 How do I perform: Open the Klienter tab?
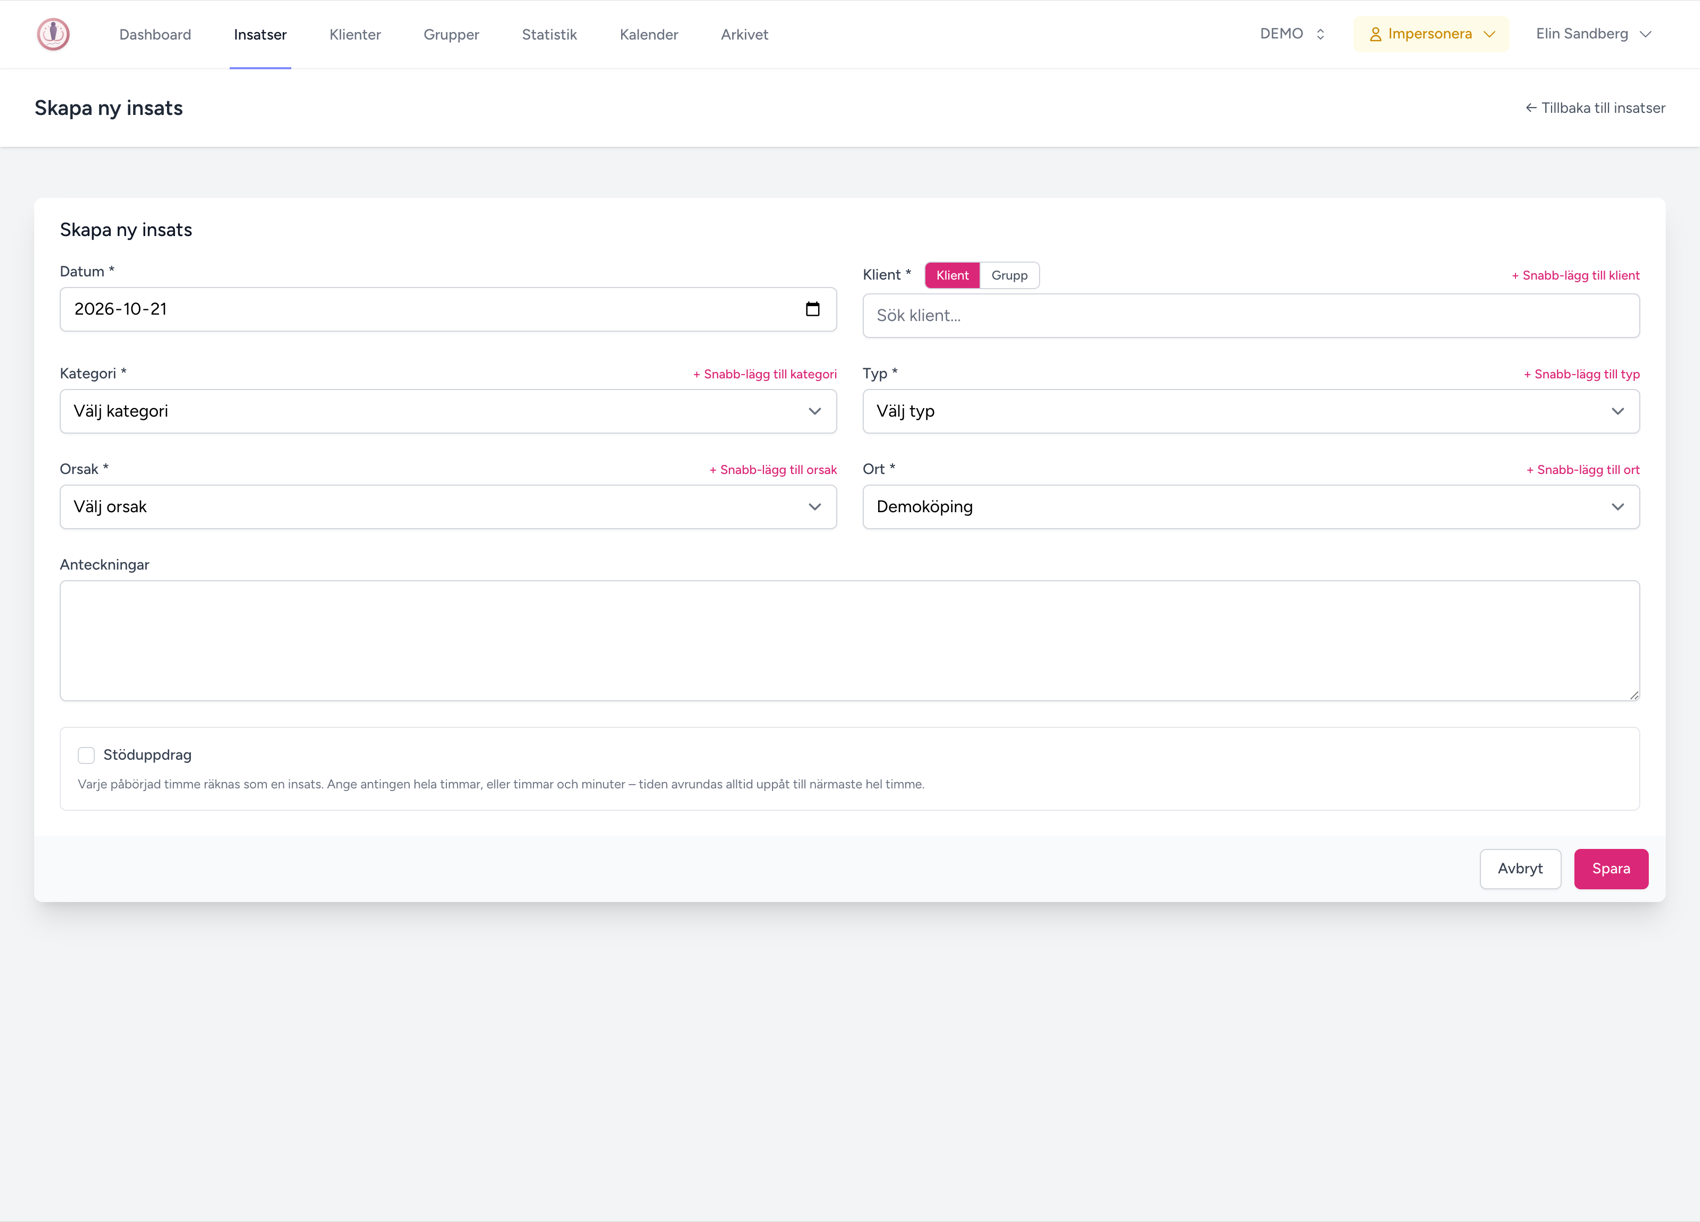coord(355,34)
